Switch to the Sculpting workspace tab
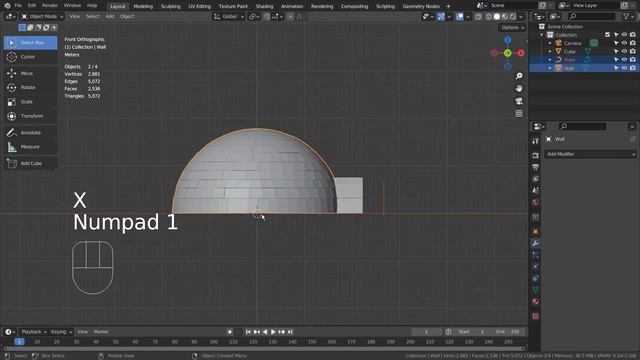The width and height of the screenshot is (640, 360). [171, 6]
